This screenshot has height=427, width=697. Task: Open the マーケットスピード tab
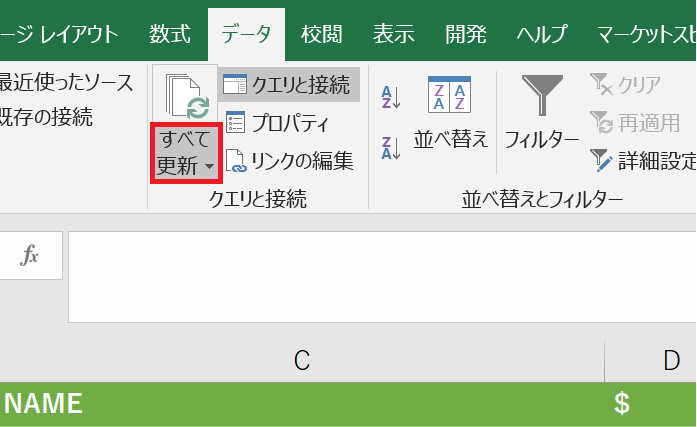point(645,34)
